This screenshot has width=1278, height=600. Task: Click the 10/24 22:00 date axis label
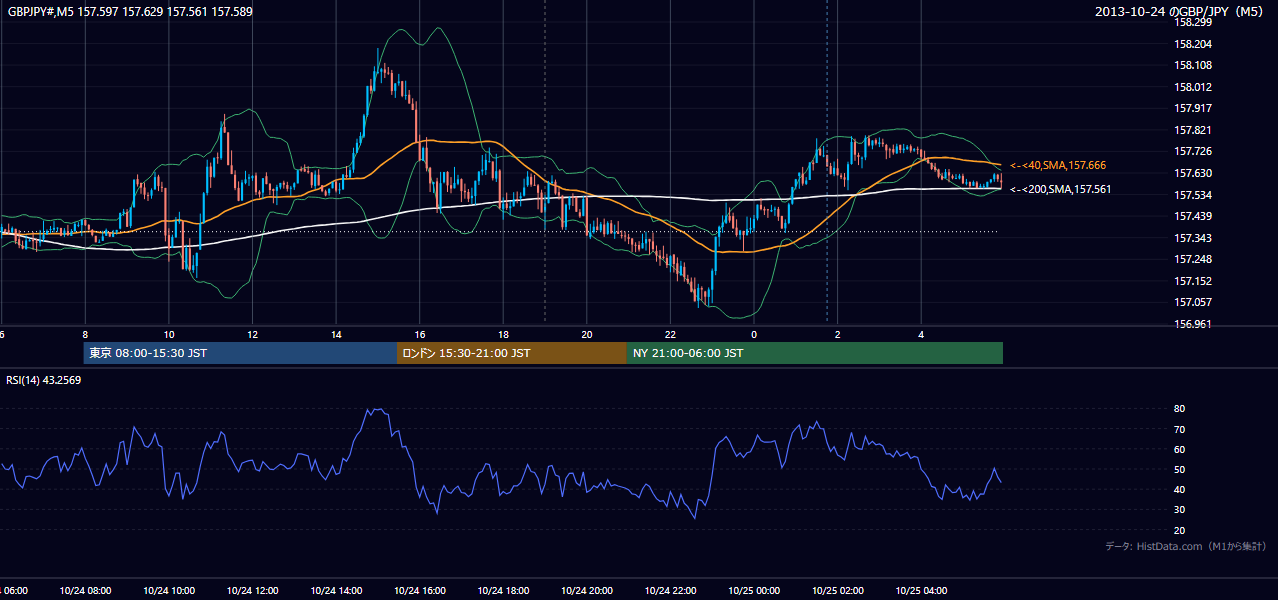pos(670,590)
